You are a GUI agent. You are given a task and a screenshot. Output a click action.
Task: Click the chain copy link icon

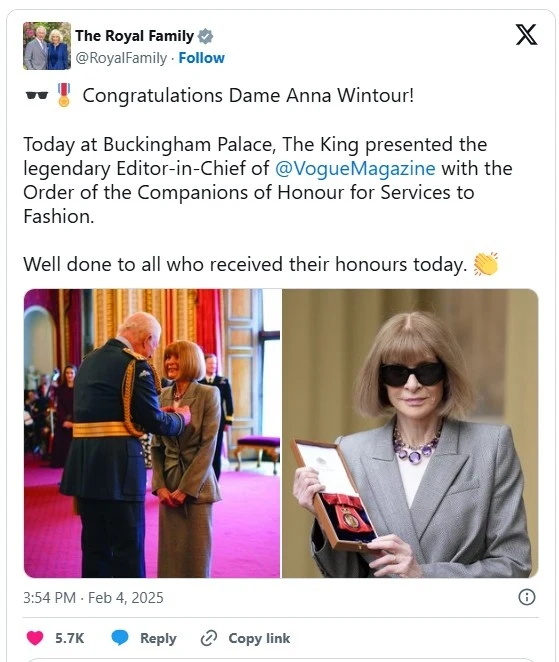point(209,638)
